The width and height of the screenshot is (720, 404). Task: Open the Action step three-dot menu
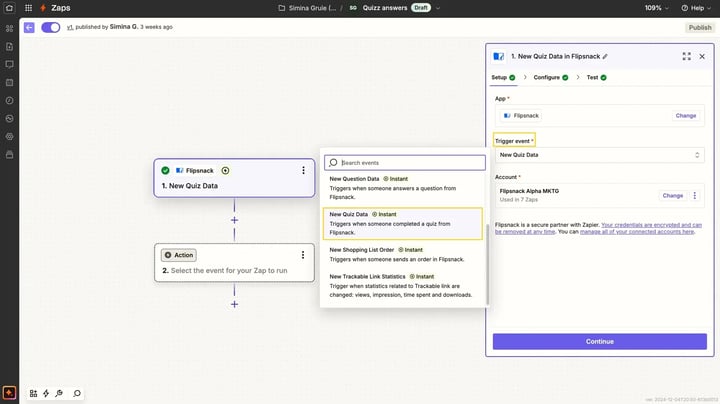coord(303,255)
